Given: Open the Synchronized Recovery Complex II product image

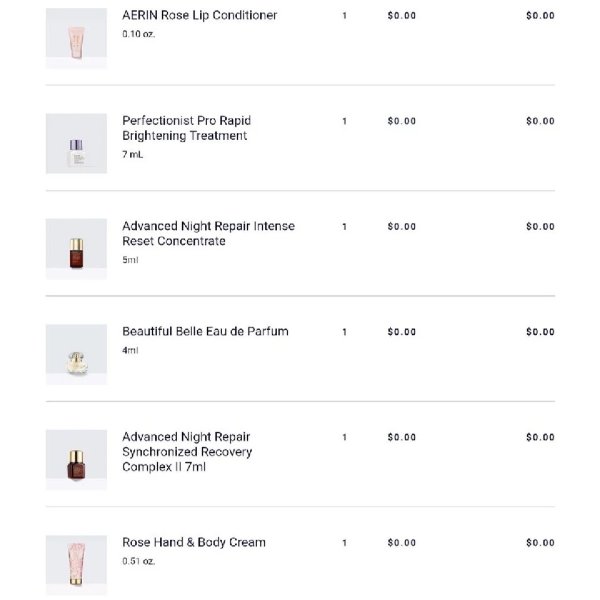Looking at the screenshot, I should (76, 460).
